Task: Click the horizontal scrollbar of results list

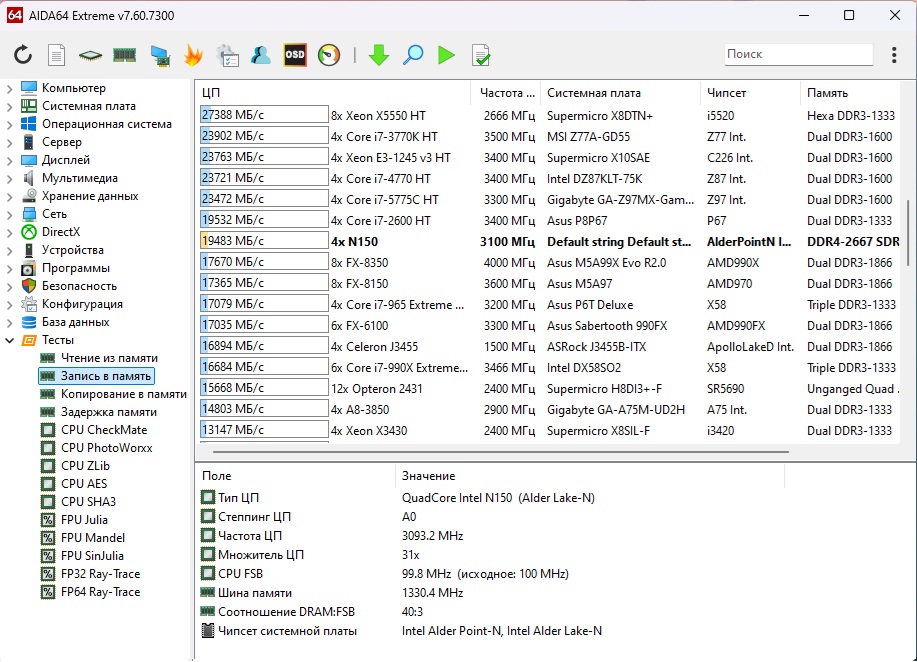Action: tap(501, 452)
